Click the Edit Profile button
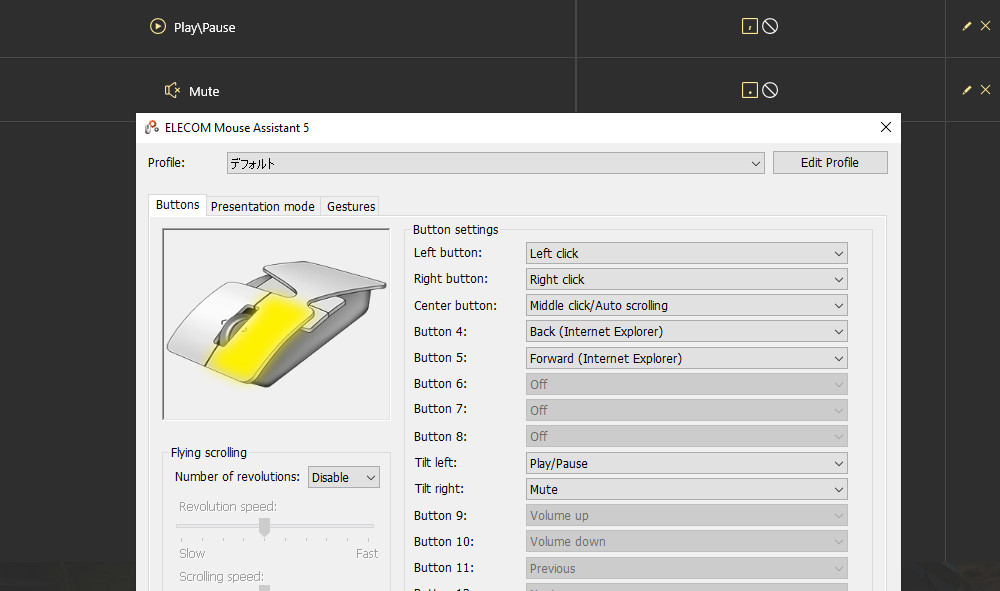 coord(830,163)
